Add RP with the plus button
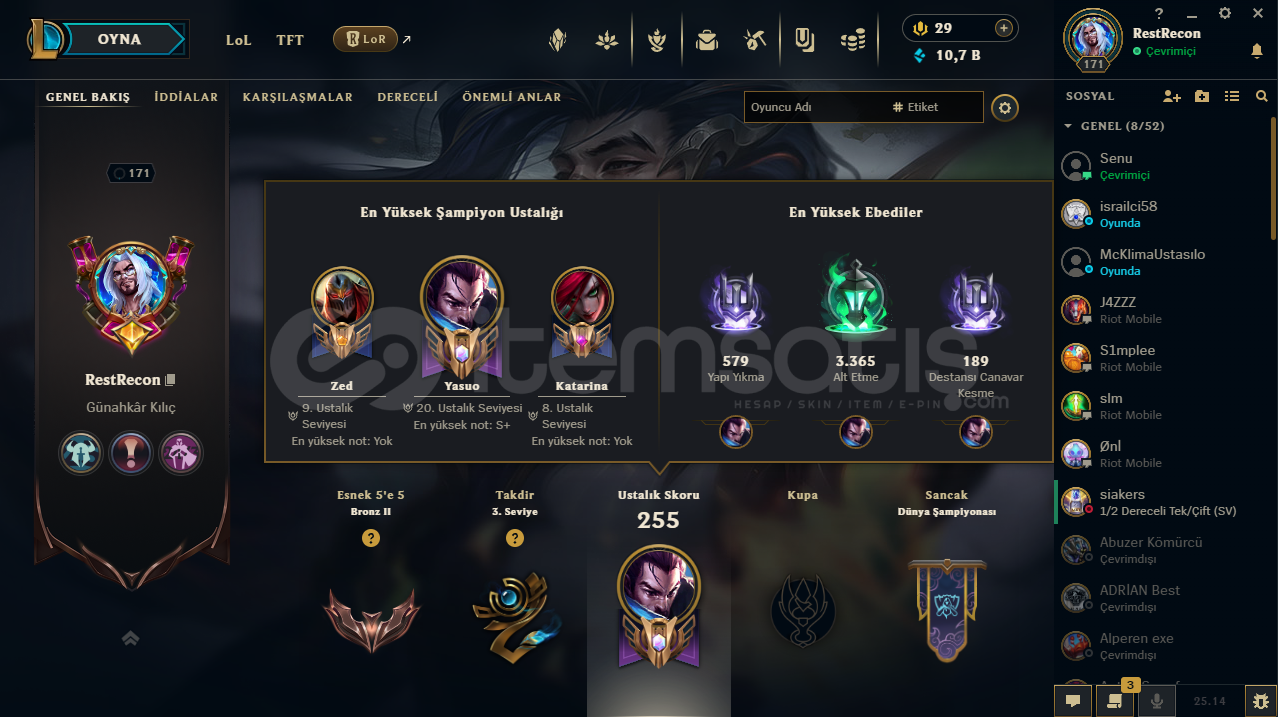This screenshot has width=1278, height=717. click(x=1004, y=28)
